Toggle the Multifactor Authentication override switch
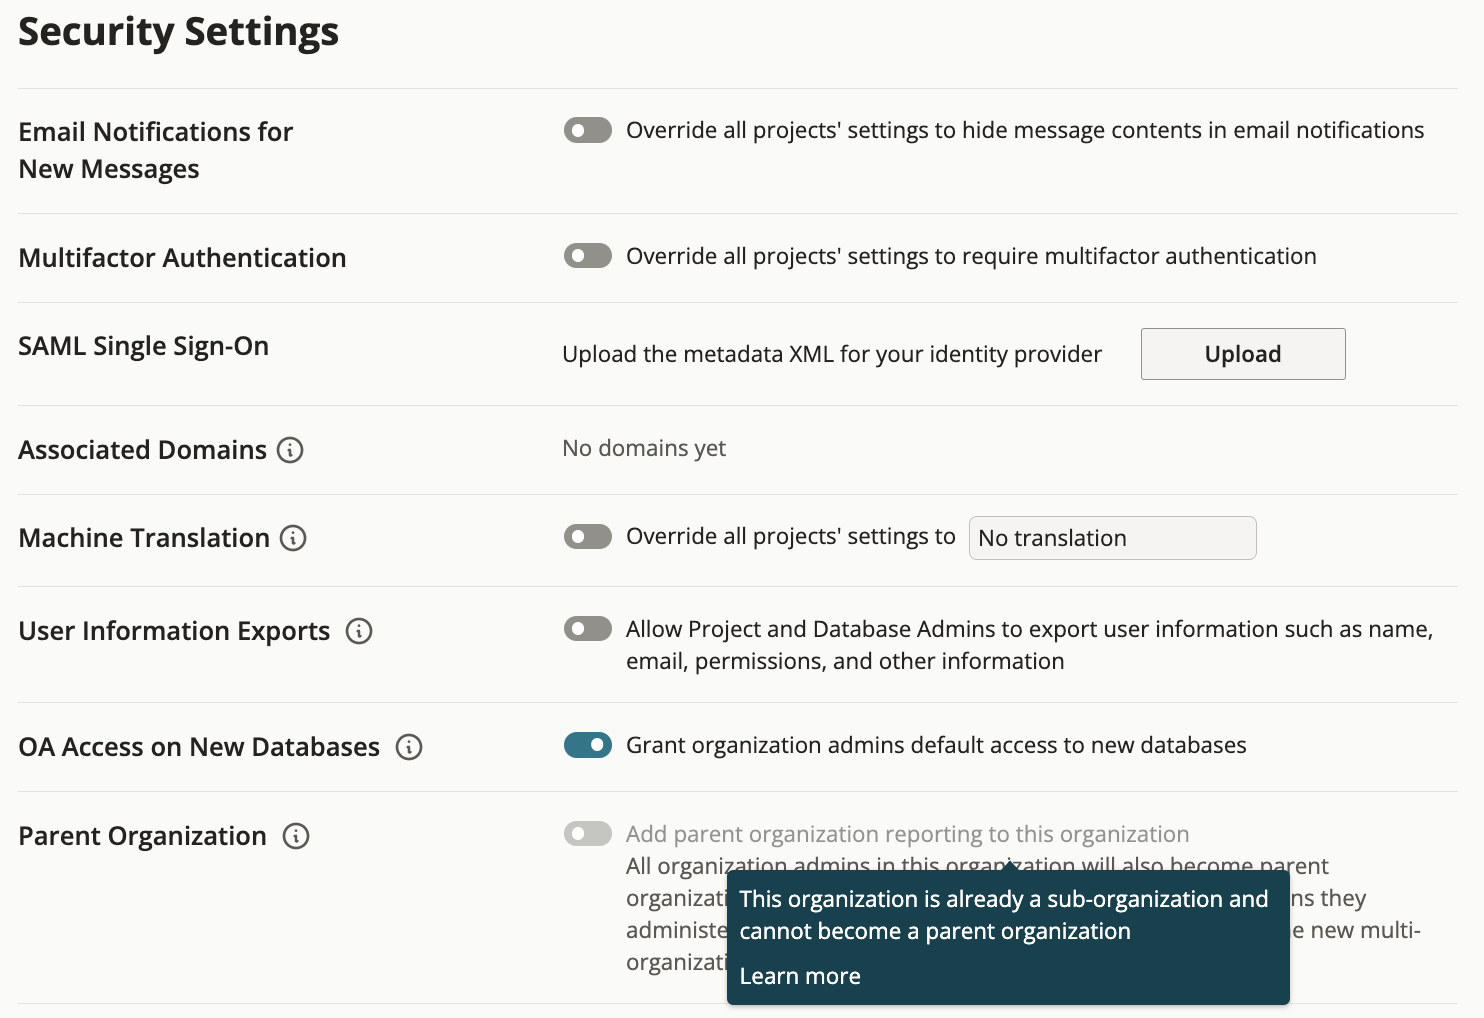This screenshot has width=1484, height=1018. coord(587,256)
